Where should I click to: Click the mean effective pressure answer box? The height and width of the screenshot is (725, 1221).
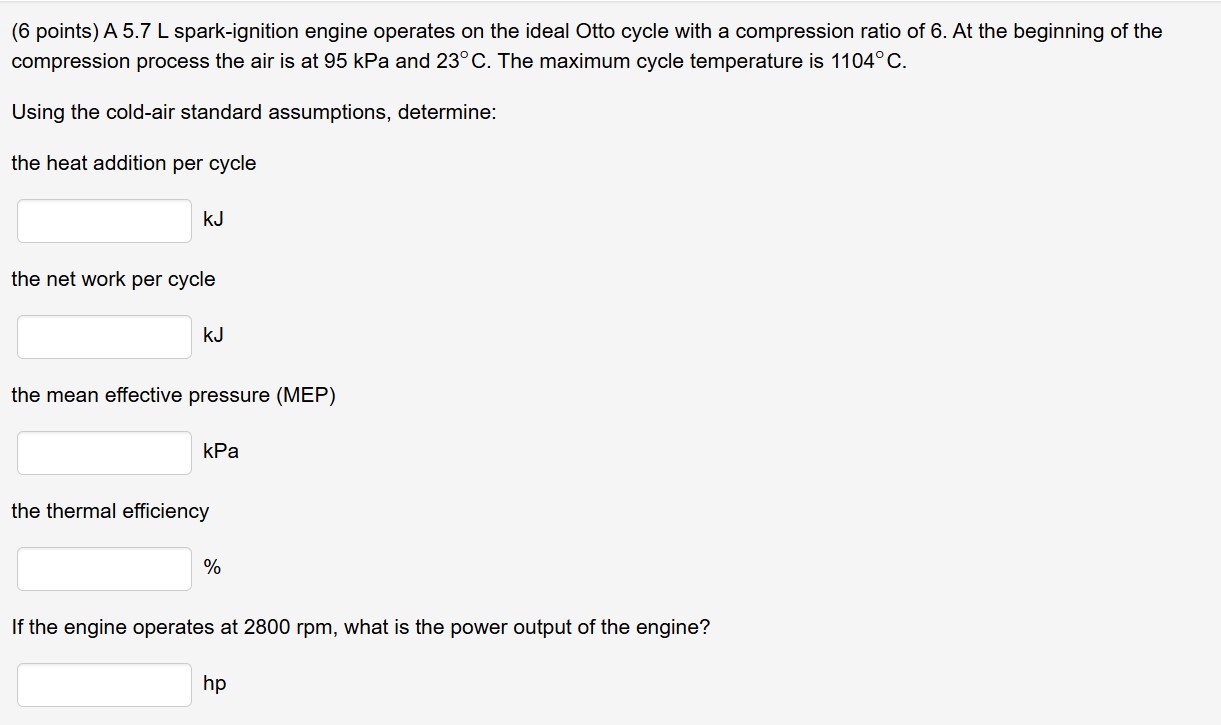103,452
